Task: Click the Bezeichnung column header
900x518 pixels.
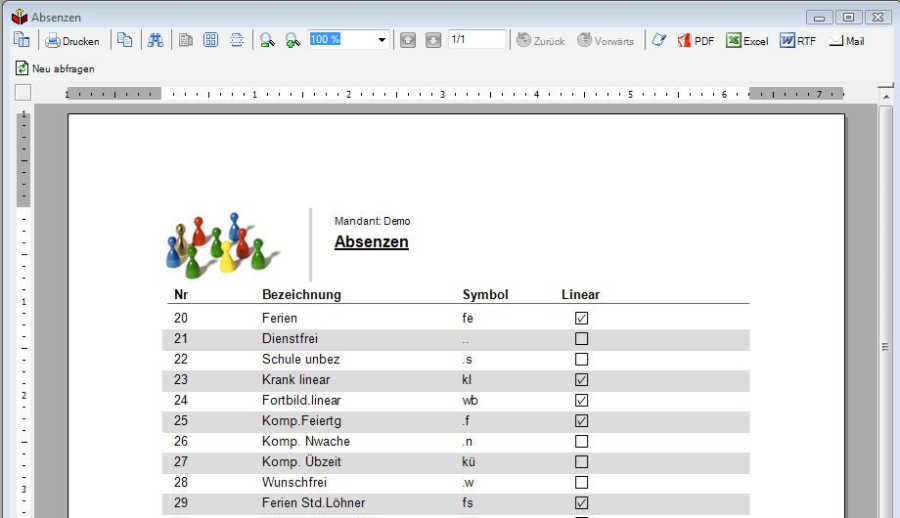Action: click(x=301, y=295)
